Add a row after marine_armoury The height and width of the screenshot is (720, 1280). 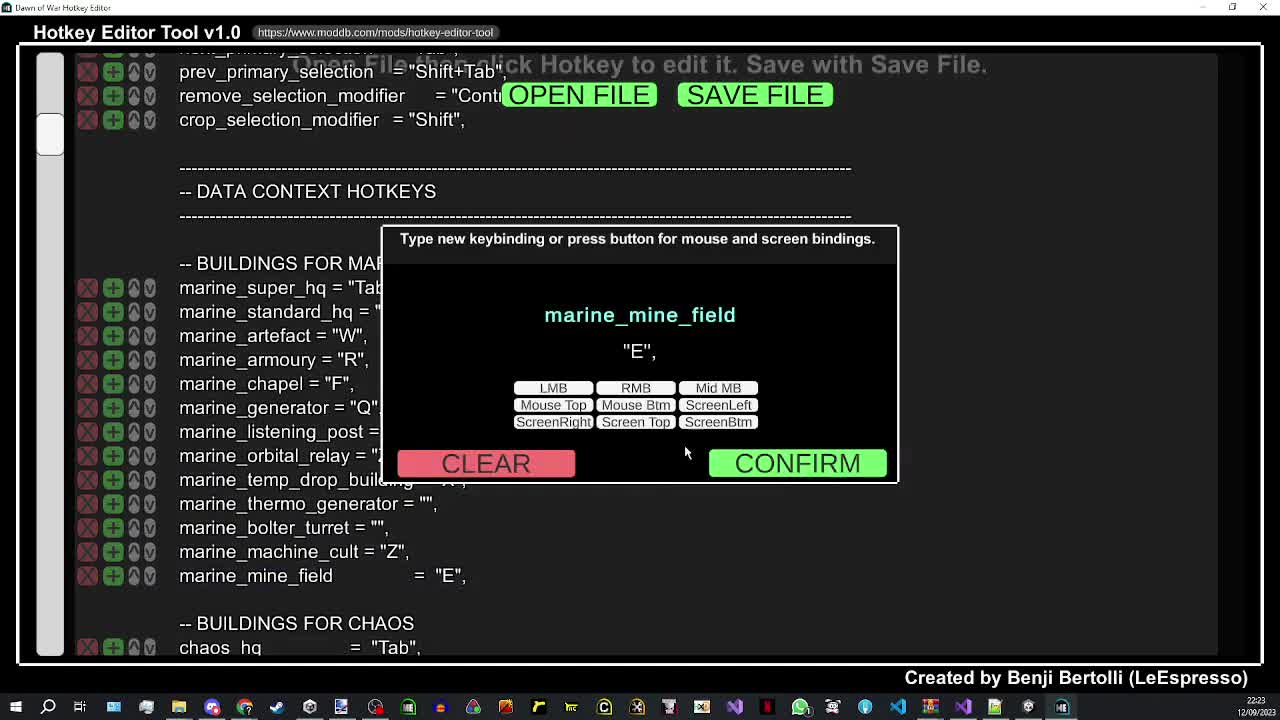pyautogui.click(x=113, y=360)
